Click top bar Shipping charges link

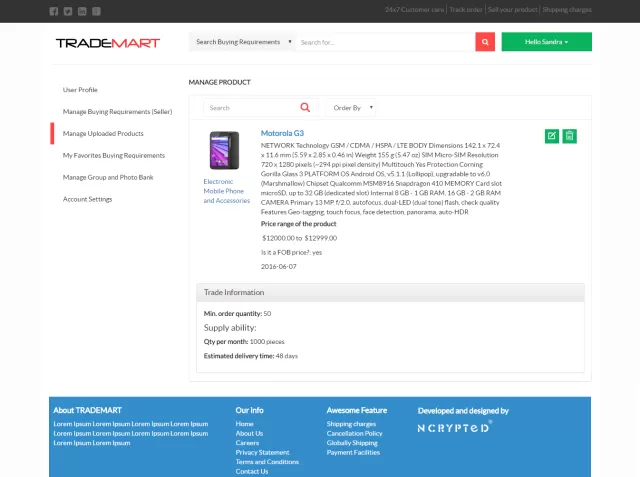coord(567,9)
